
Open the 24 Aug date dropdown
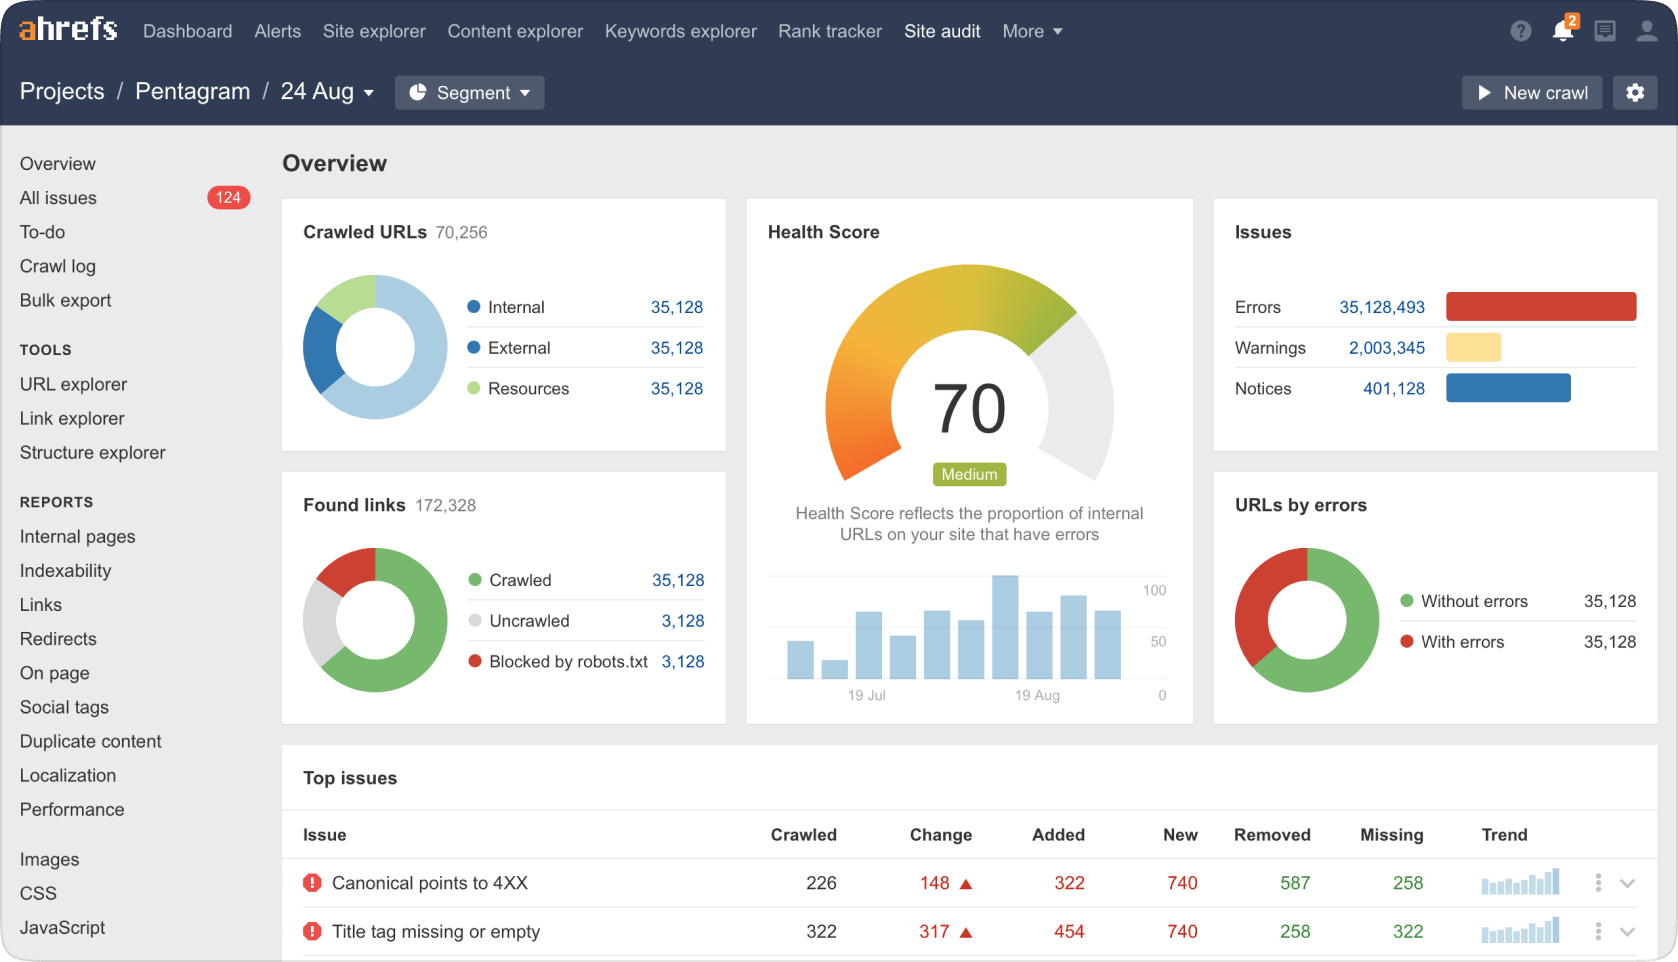click(327, 91)
